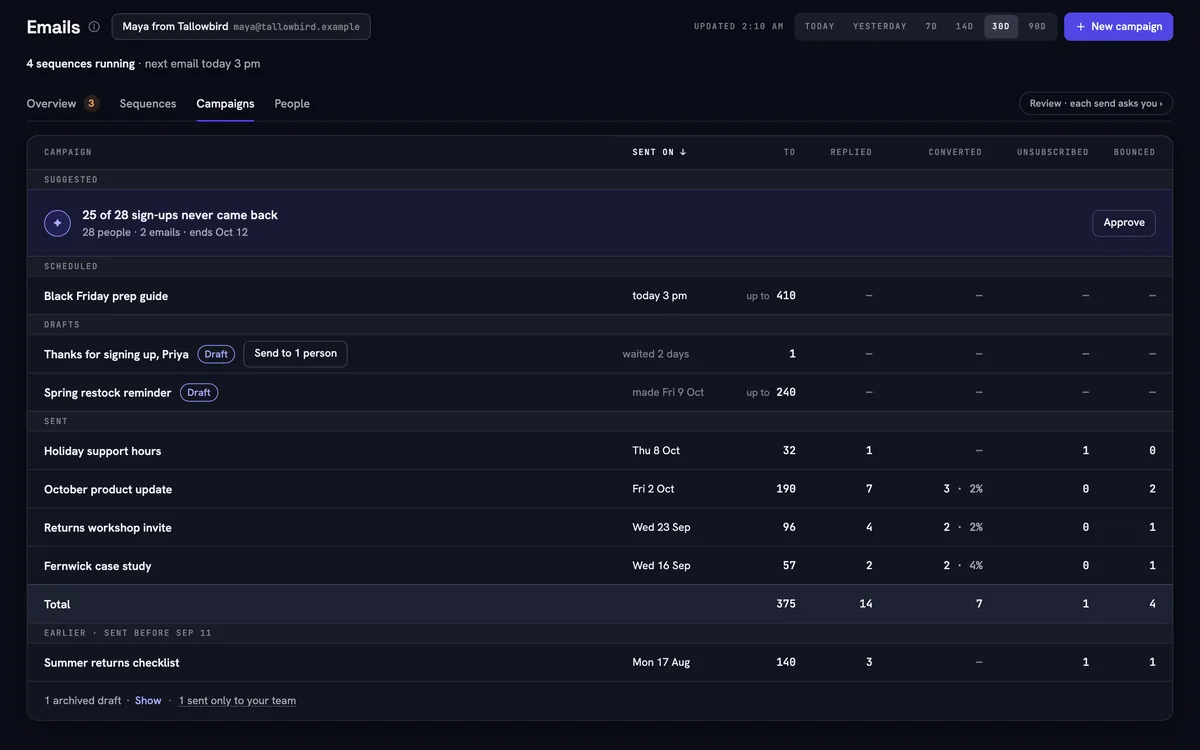The image size is (1200, 750).
Task: Click the 4 sequences running status text
Action: 81,64
